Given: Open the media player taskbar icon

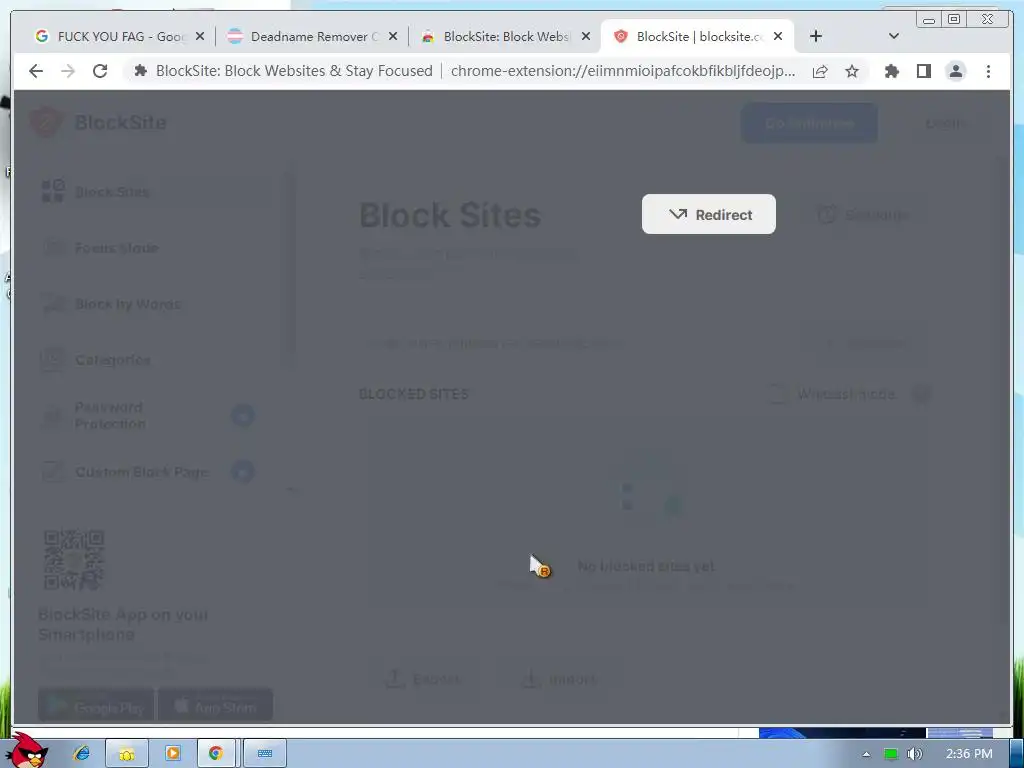Looking at the screenshot, I should 172,753.
